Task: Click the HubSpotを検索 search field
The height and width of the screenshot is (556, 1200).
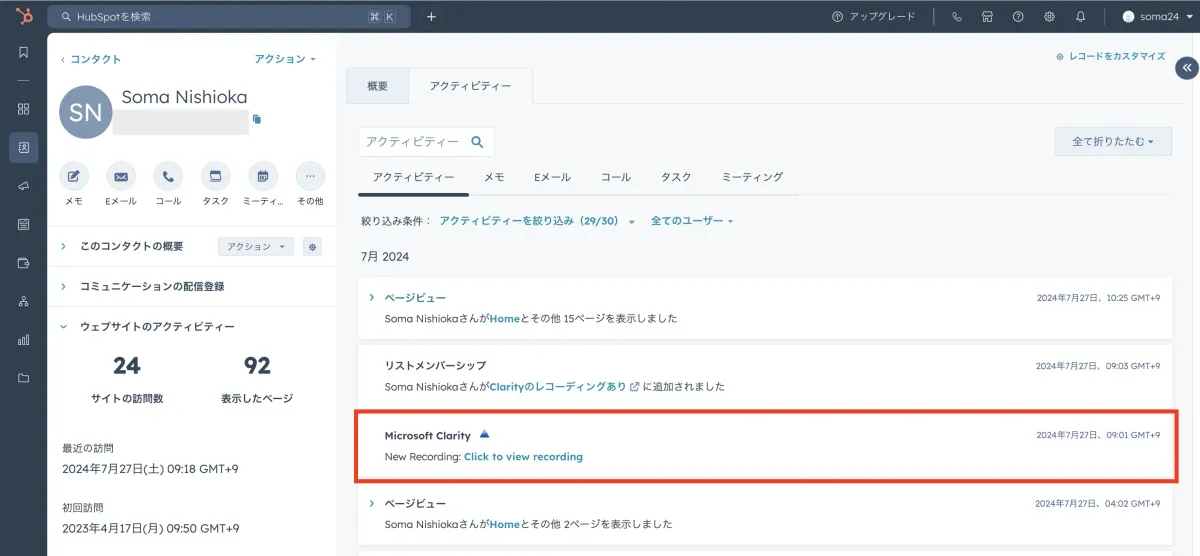Action: 229,17
